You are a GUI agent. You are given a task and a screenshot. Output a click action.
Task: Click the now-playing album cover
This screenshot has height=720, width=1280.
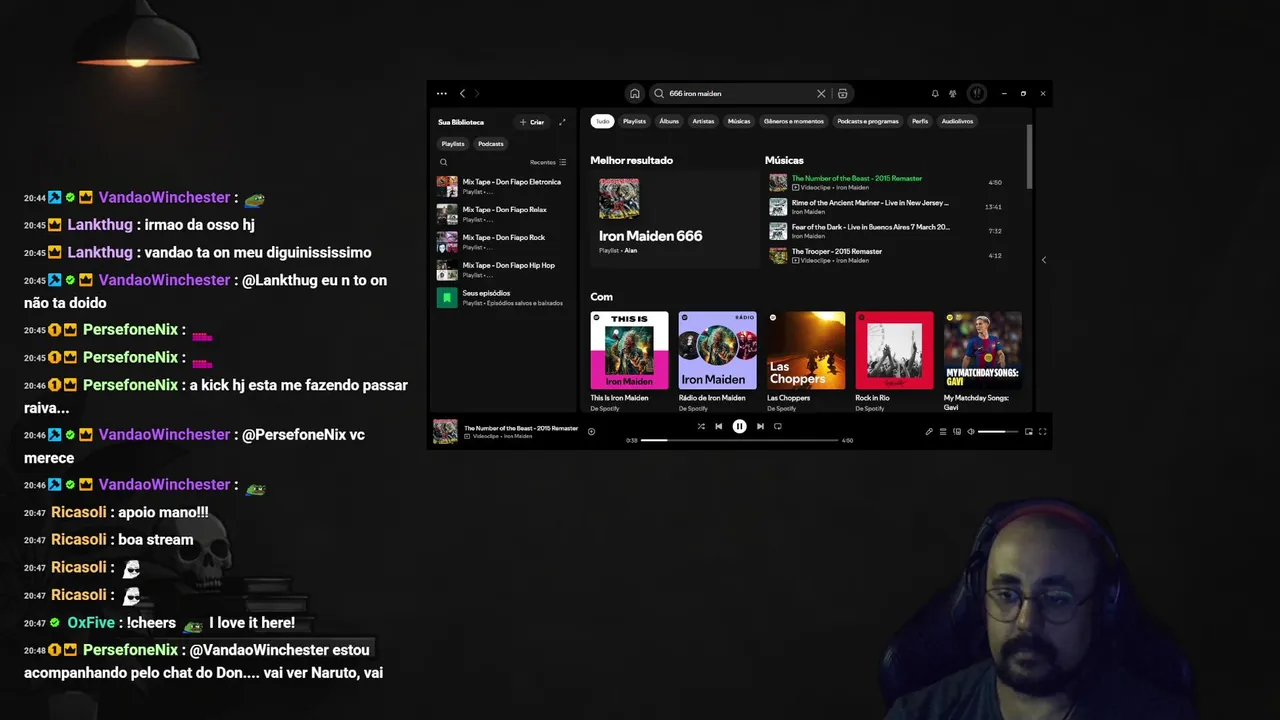point(445,431)
